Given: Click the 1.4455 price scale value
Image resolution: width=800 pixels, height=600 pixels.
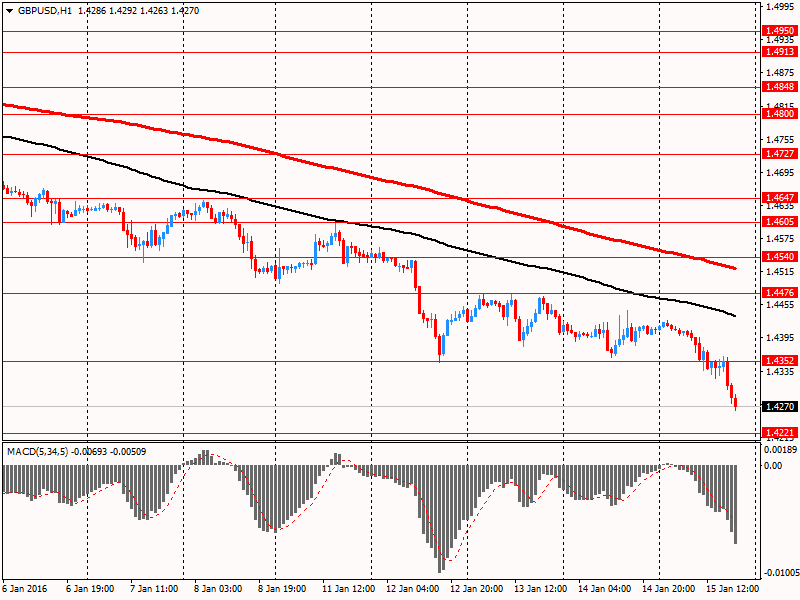Looking at the screenshot, I should click(x=780, y=305).
